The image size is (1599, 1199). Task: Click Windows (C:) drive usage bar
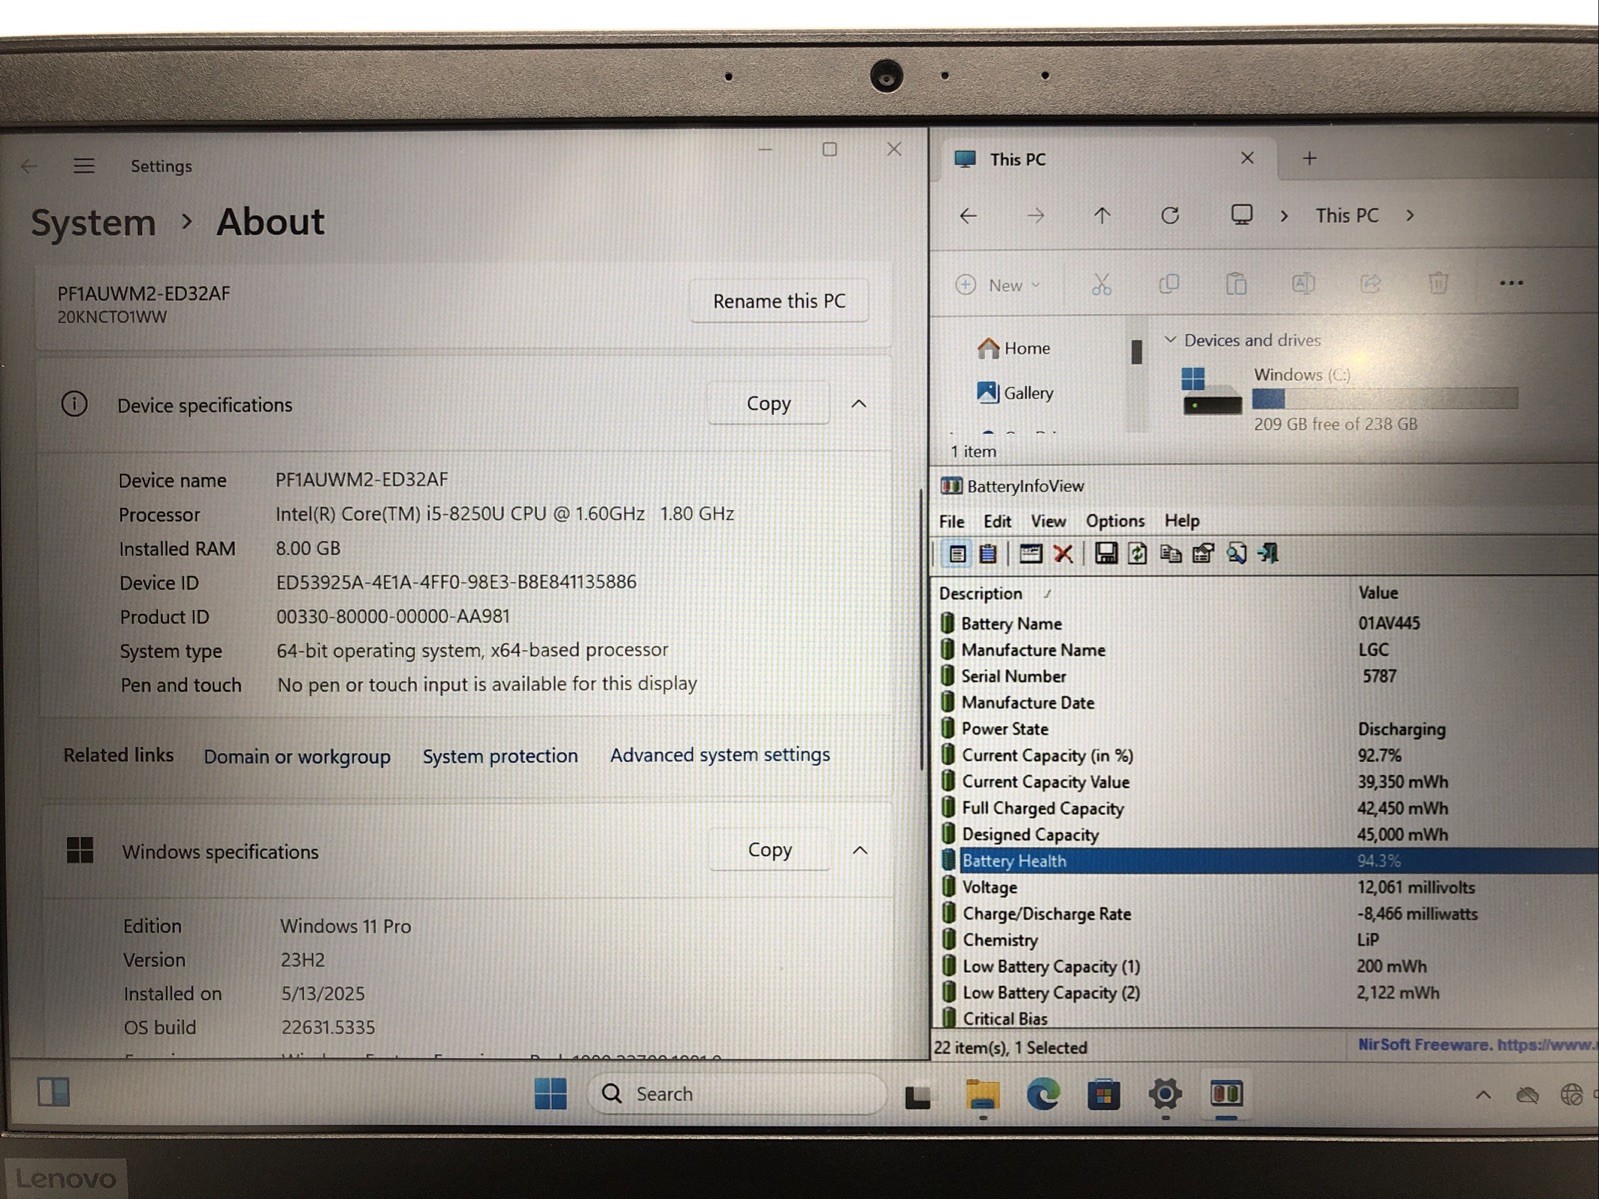(1385, 399)
